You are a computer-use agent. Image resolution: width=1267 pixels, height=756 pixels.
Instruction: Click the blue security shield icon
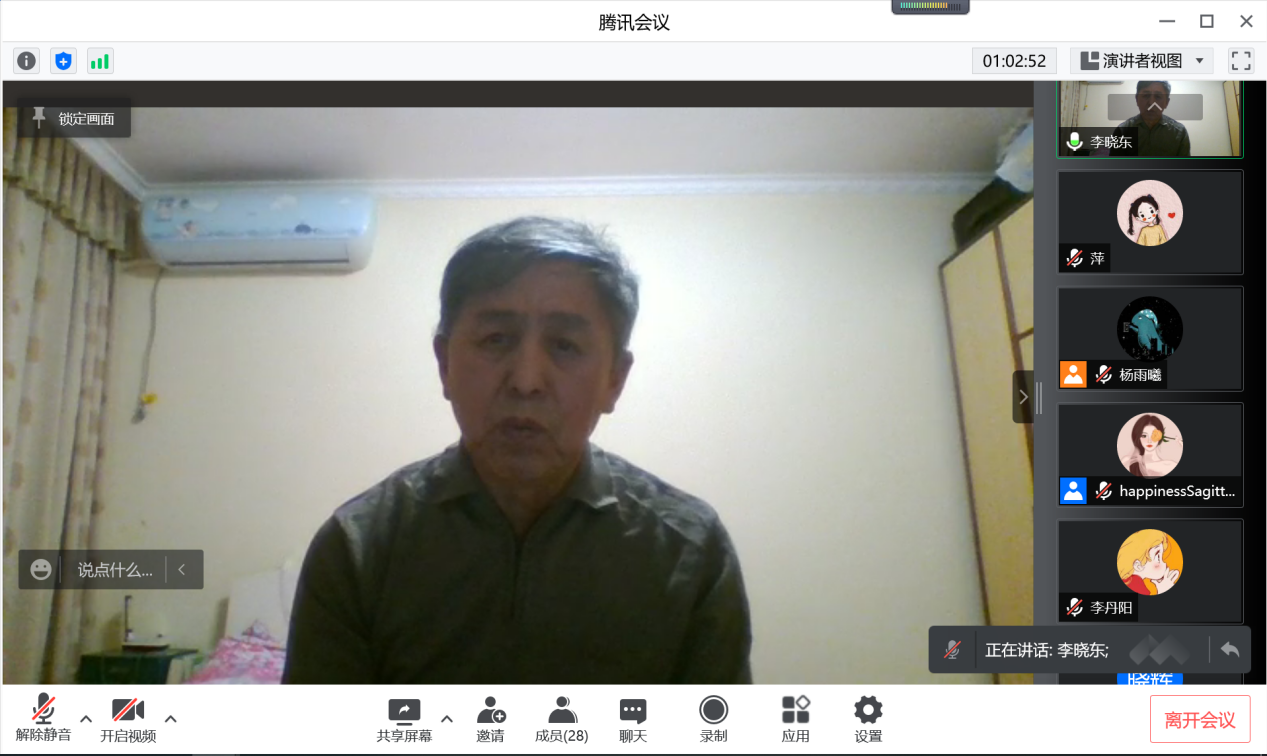(x=63, y=61)
